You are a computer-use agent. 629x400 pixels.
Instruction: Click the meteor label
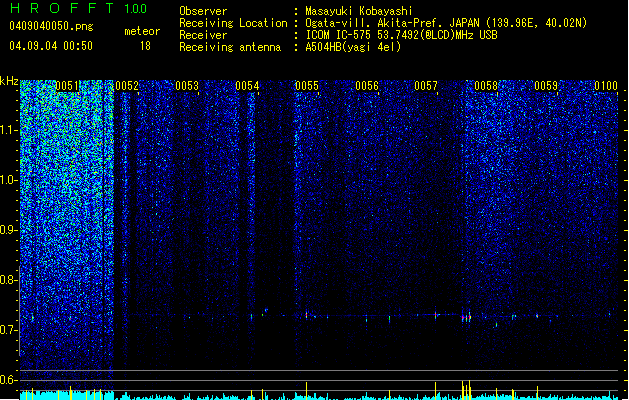(x=142, y=31)
